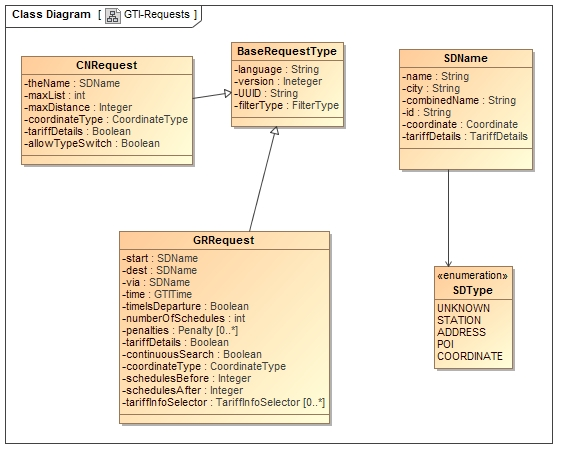Click the GTI-Requests diagram name label

[x=157, y=14]
